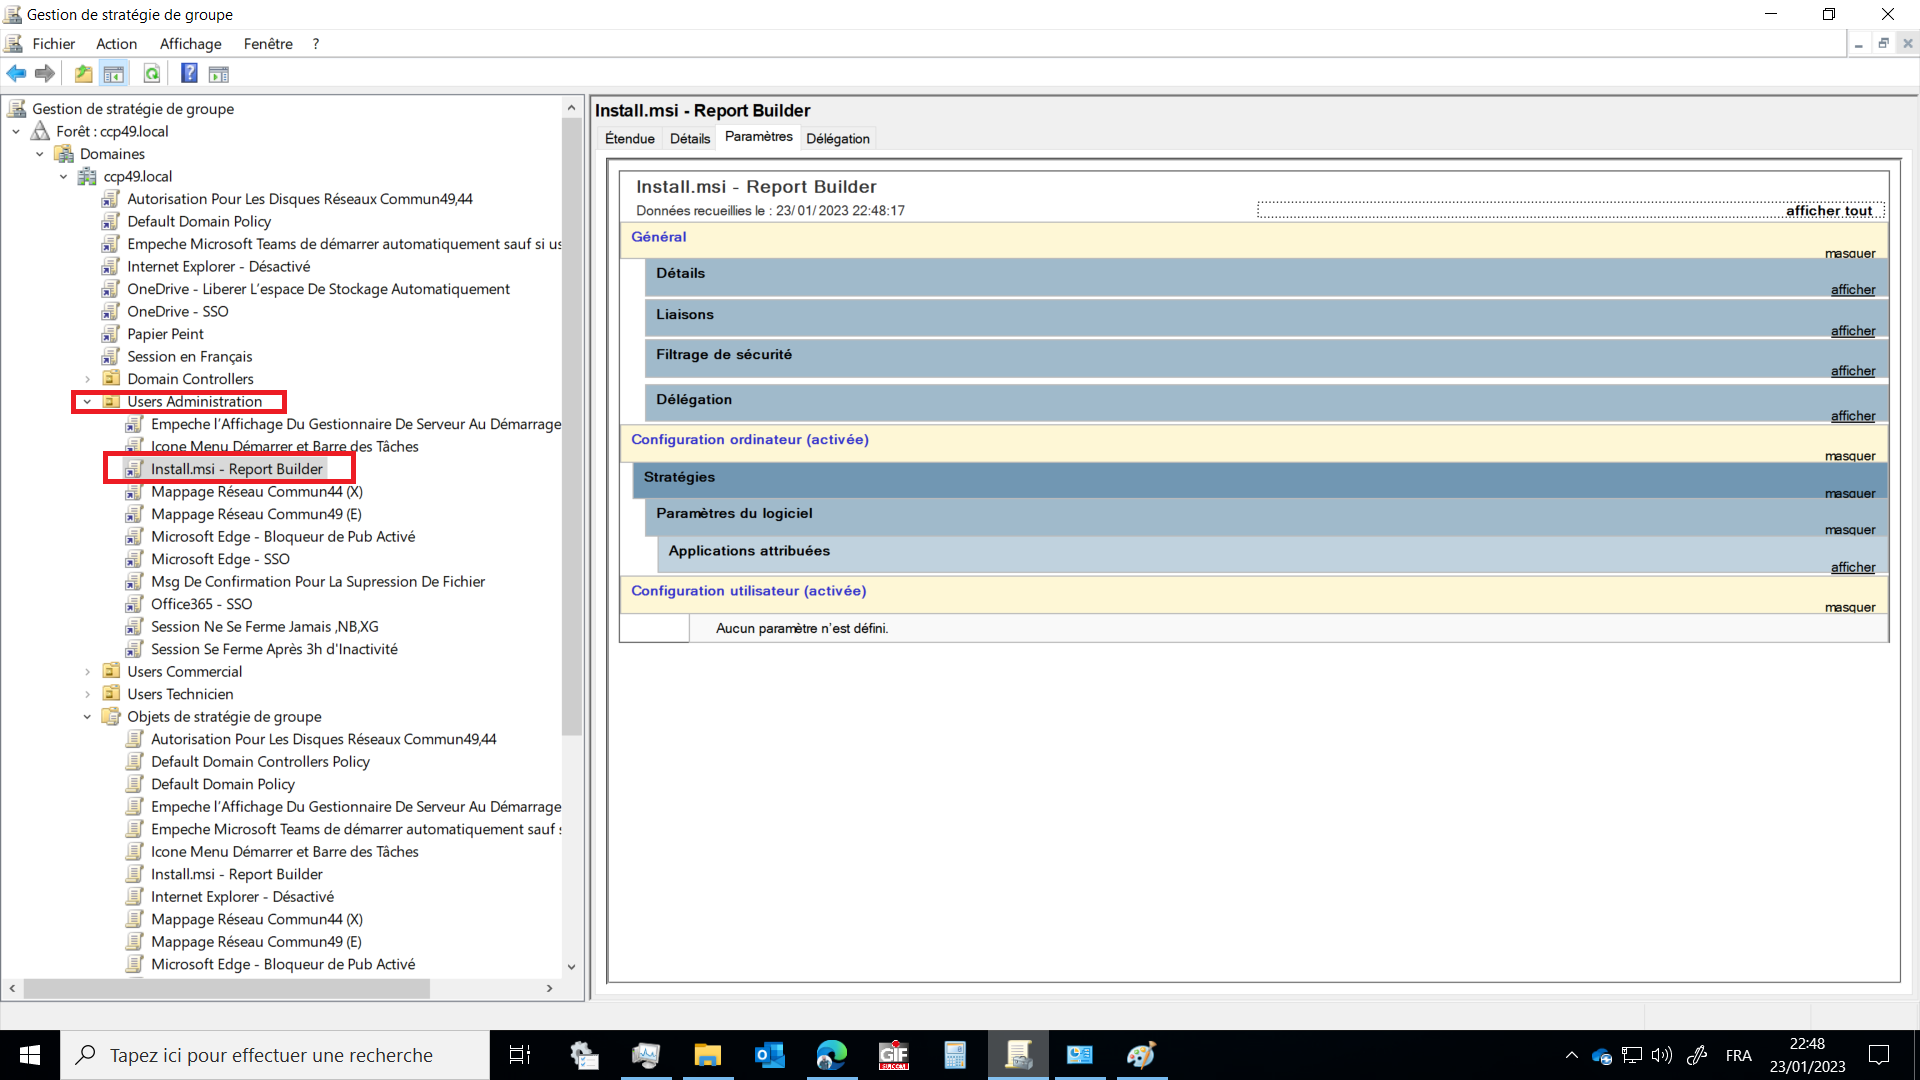Open the Edge browser from the taskbar
Screen dimensions: 1920x1080
pyautogui.click(x=831, y=1055)
